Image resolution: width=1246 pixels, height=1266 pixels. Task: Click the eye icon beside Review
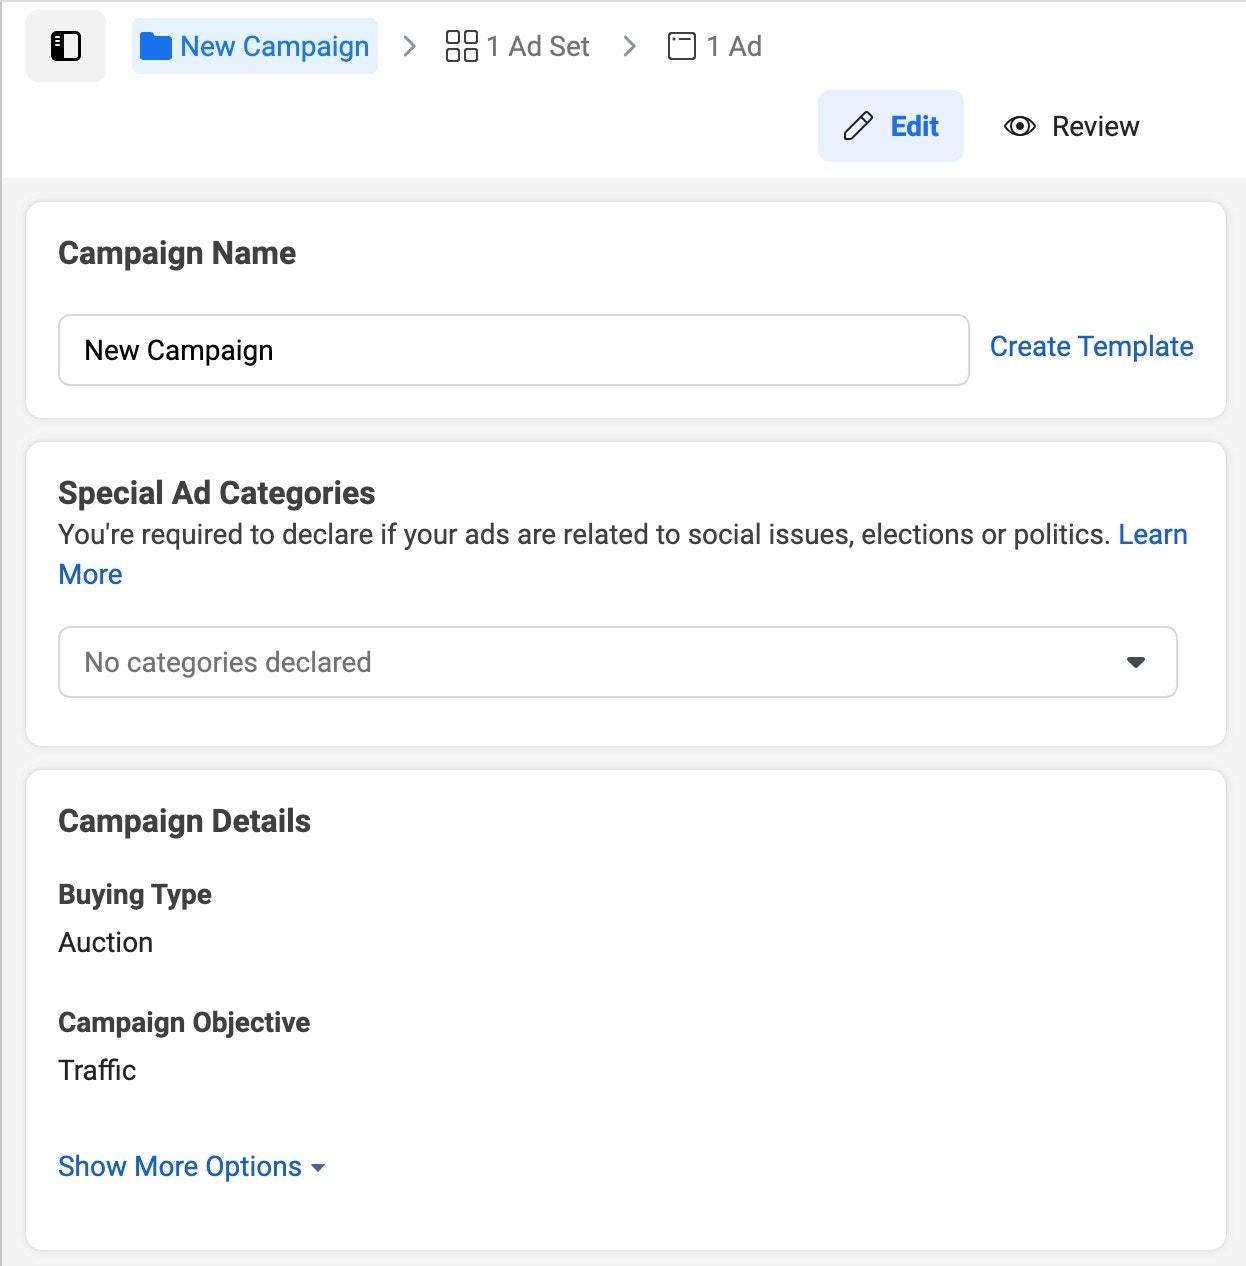(x=1019, y=126)
